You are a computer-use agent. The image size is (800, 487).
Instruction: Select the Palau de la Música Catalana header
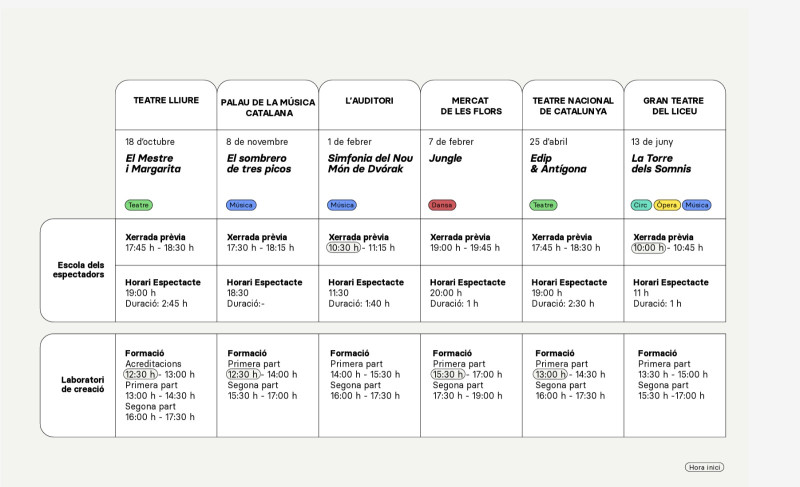[268, 107]
